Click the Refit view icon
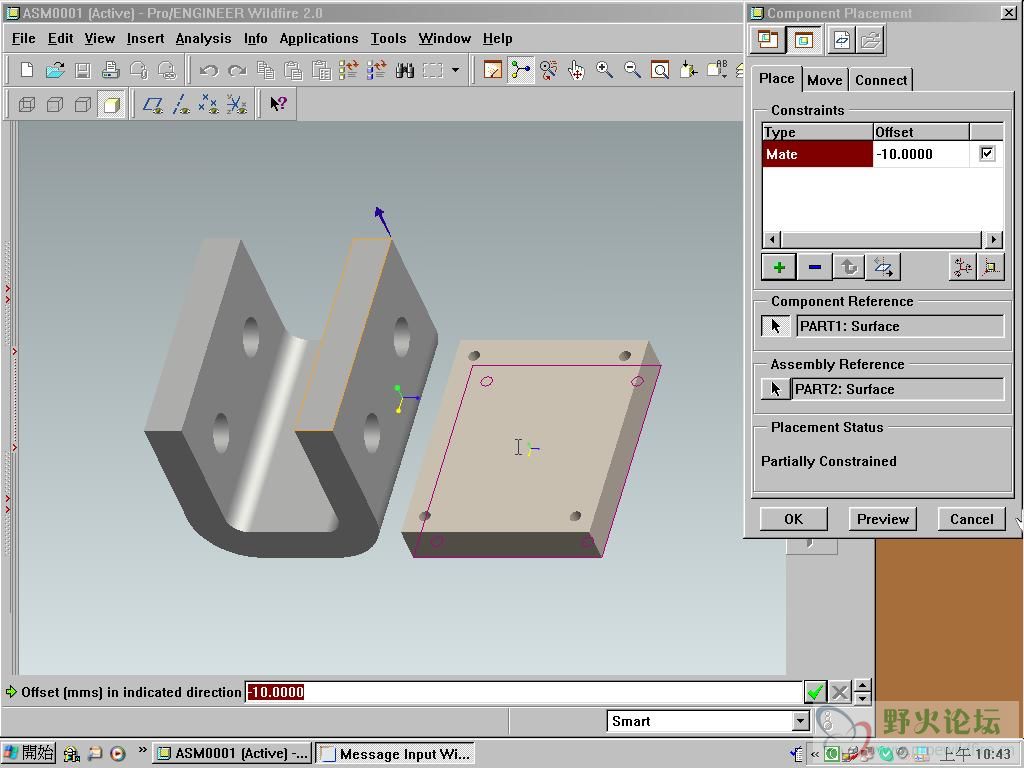The image size is (1024, 768). click(660, 69)
